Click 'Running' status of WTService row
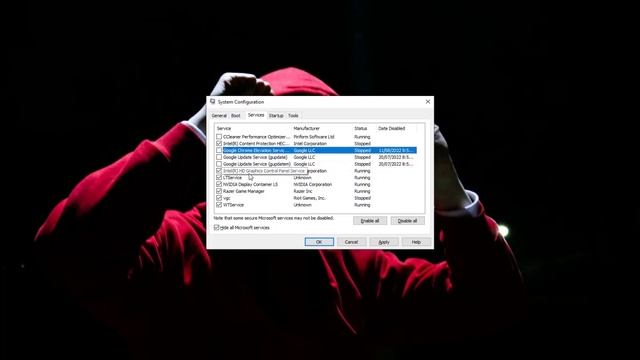 pos(362,205)
